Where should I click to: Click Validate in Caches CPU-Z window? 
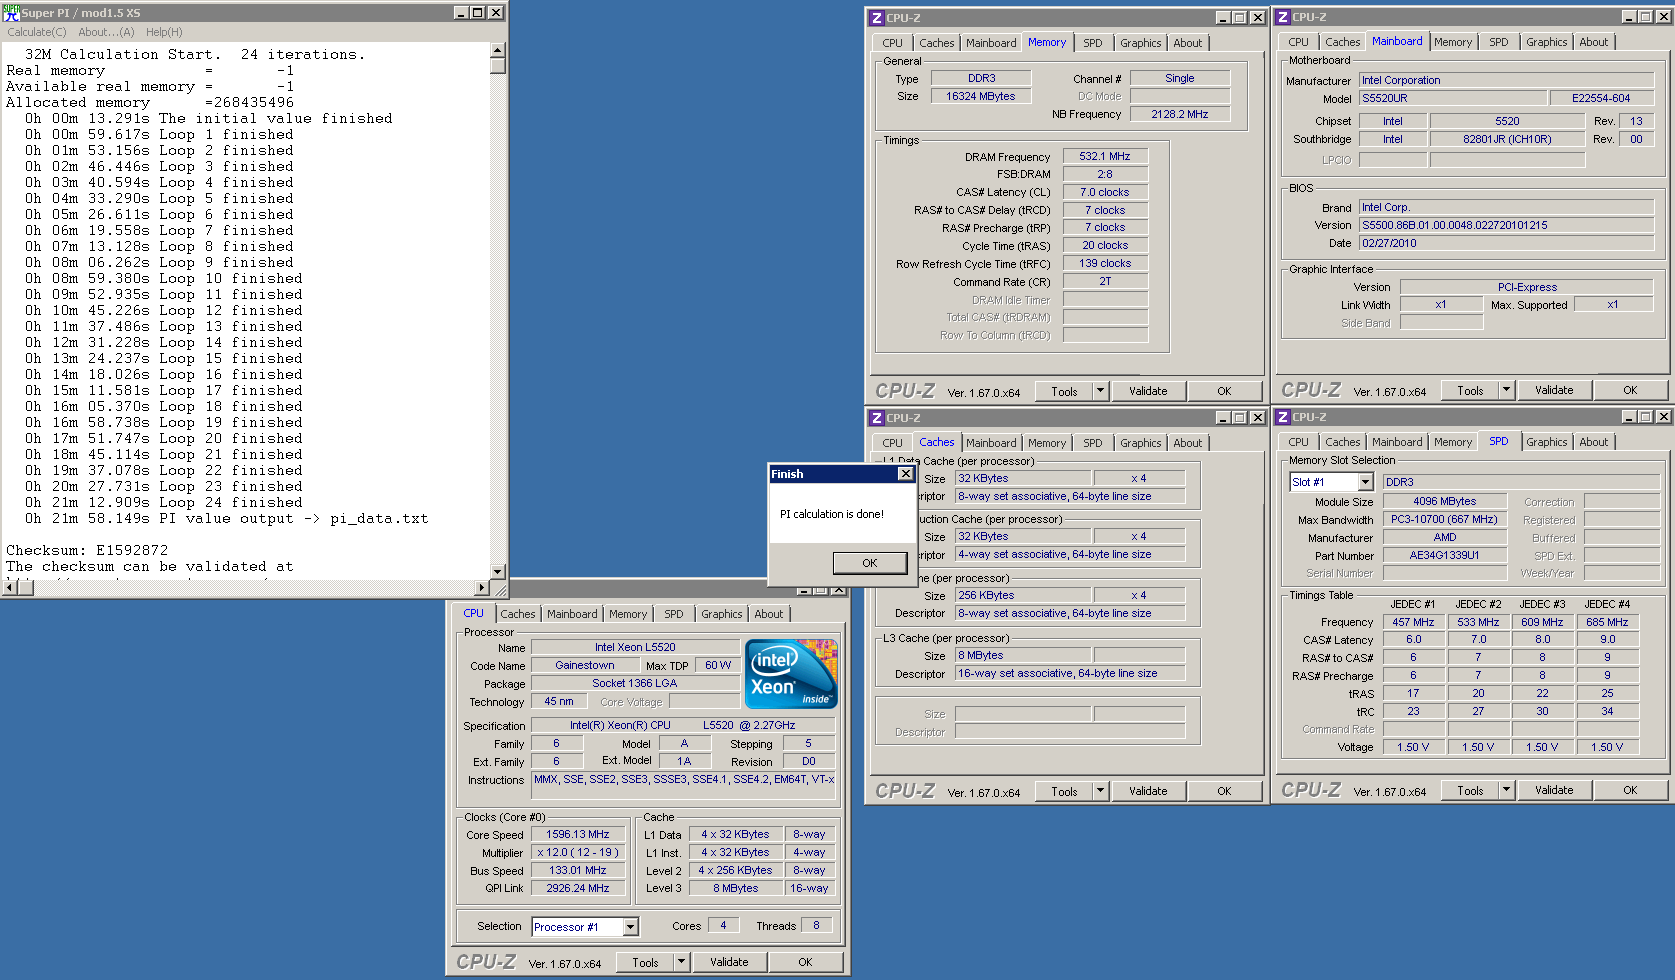(1148, 791)
